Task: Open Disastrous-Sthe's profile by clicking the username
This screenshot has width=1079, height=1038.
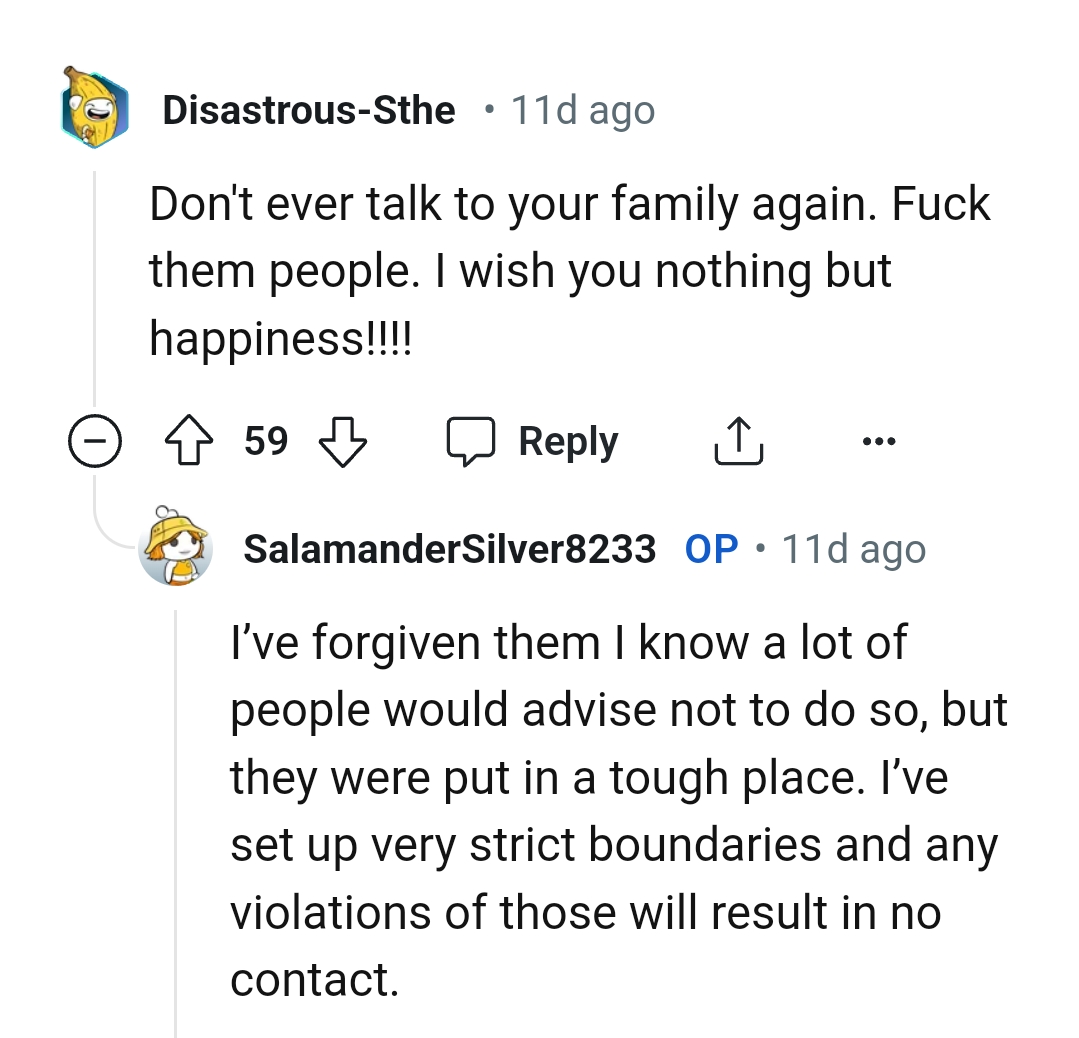Action: [x=310, y=110]
